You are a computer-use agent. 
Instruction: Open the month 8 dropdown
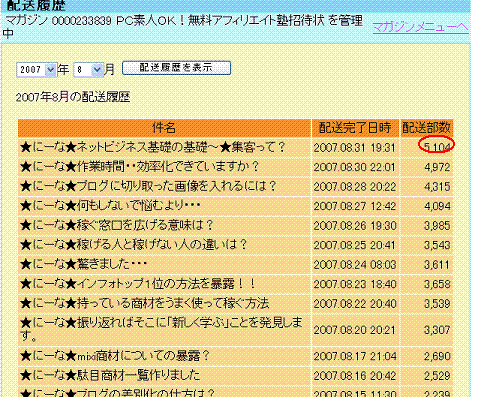pos(88,70)
